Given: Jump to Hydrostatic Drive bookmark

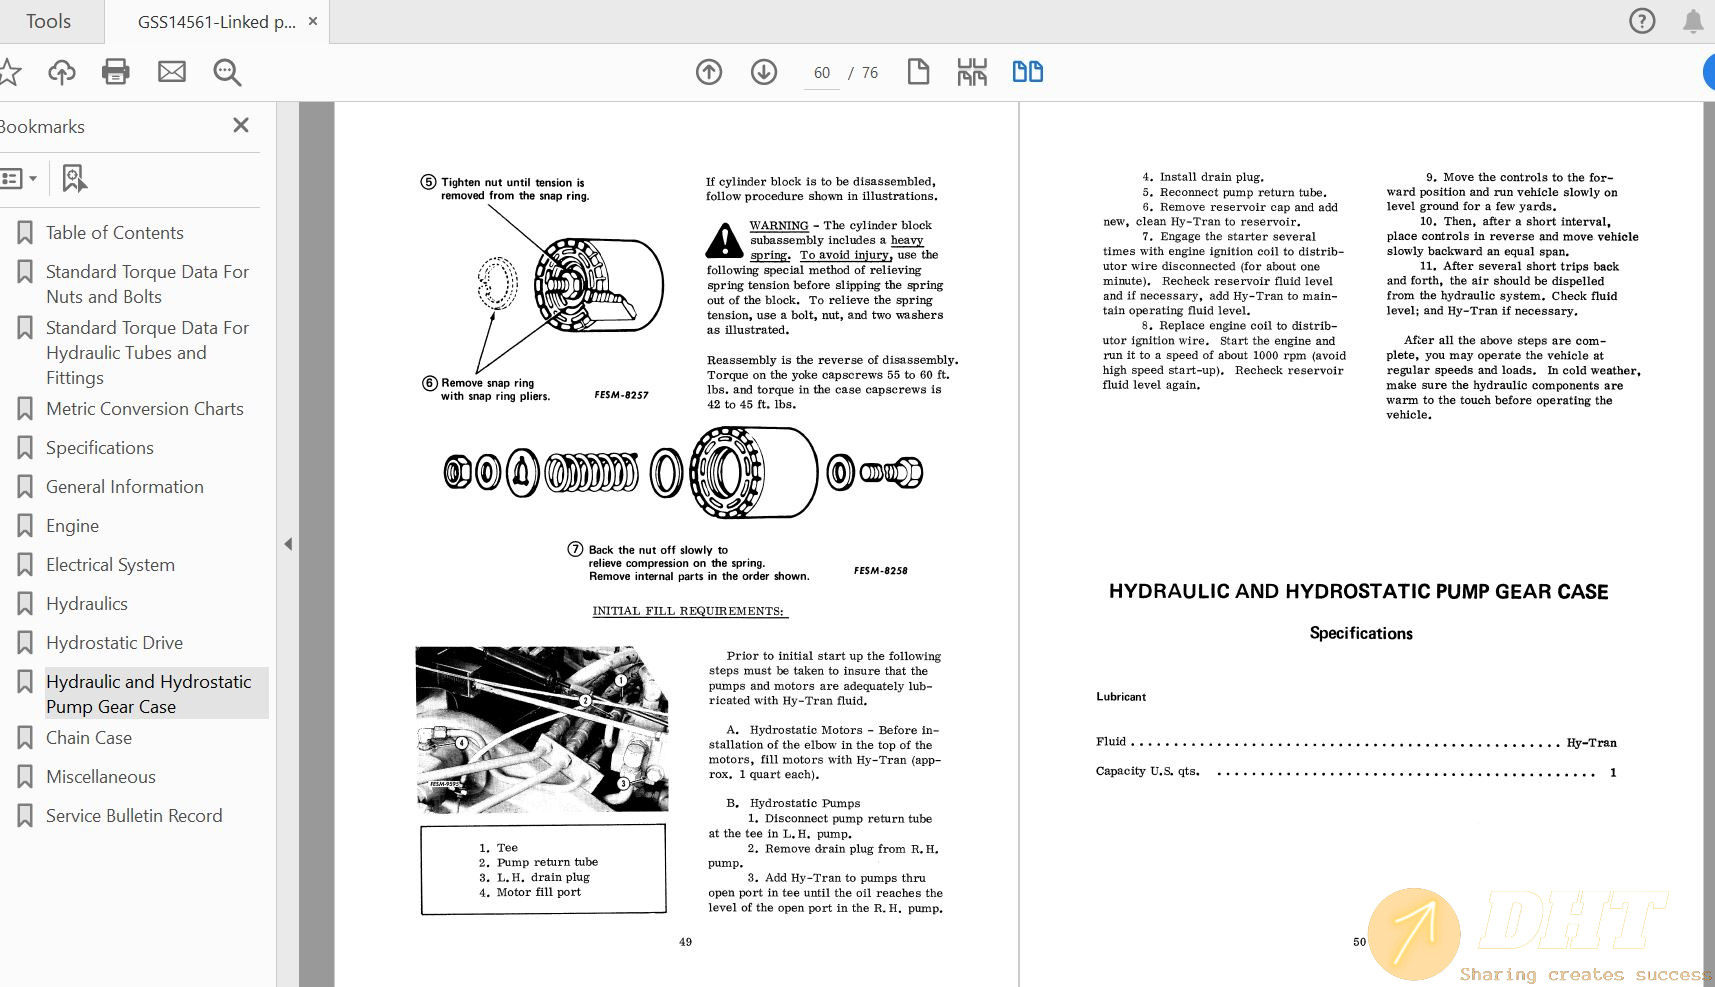Looking at the screenshot, I should [114, 643].
